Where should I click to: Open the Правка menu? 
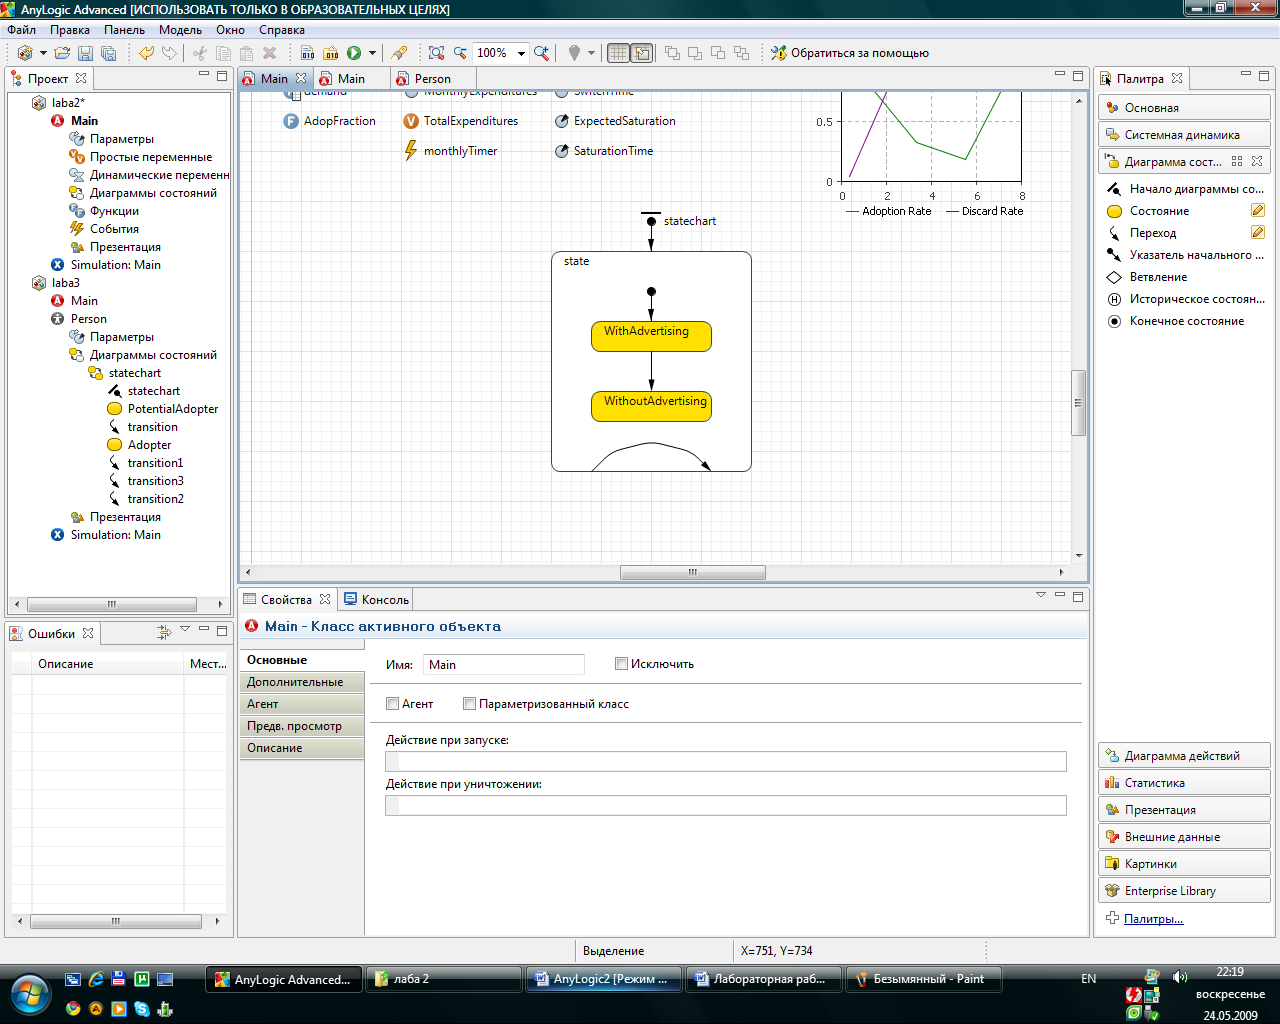click(70, 30)
